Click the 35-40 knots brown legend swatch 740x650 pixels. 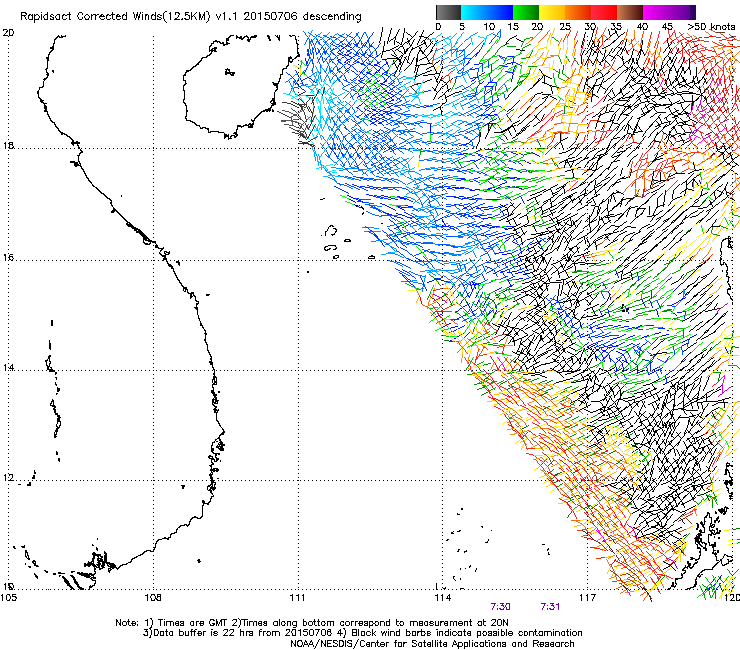coord(630,12)
